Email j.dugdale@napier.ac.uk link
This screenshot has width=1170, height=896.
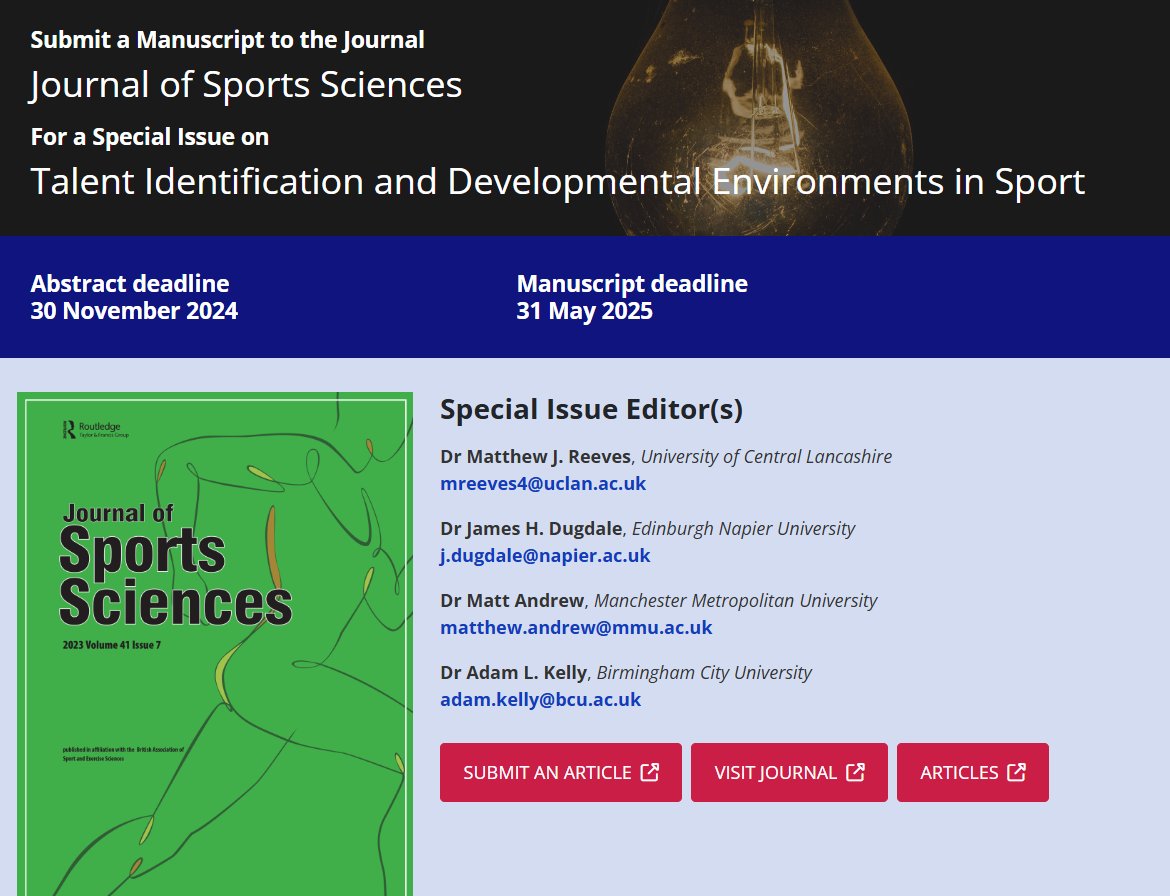coord(545,556)
